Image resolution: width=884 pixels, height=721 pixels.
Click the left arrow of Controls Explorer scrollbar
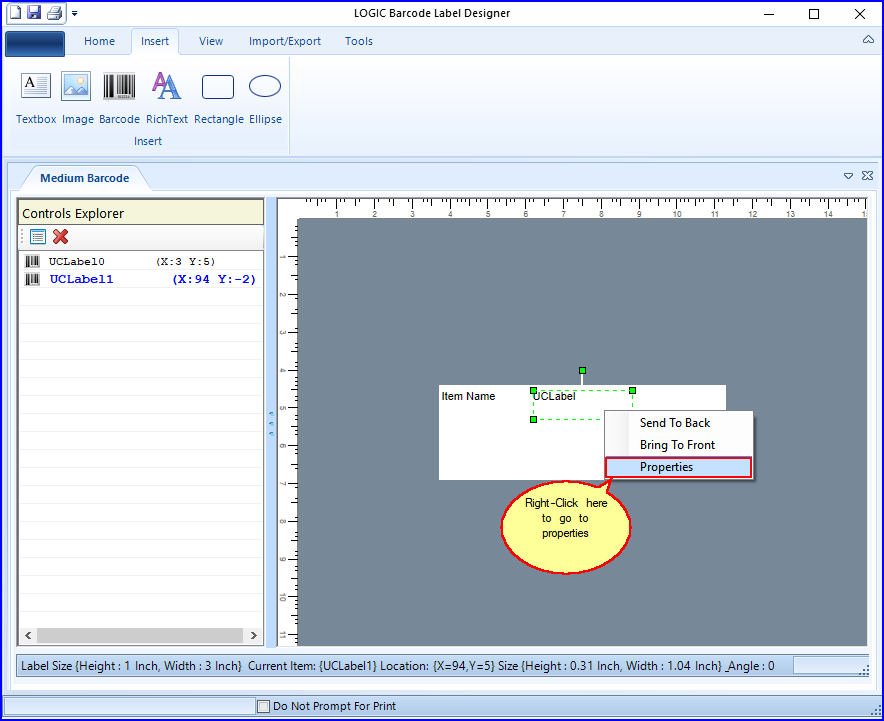click(28, 635)
